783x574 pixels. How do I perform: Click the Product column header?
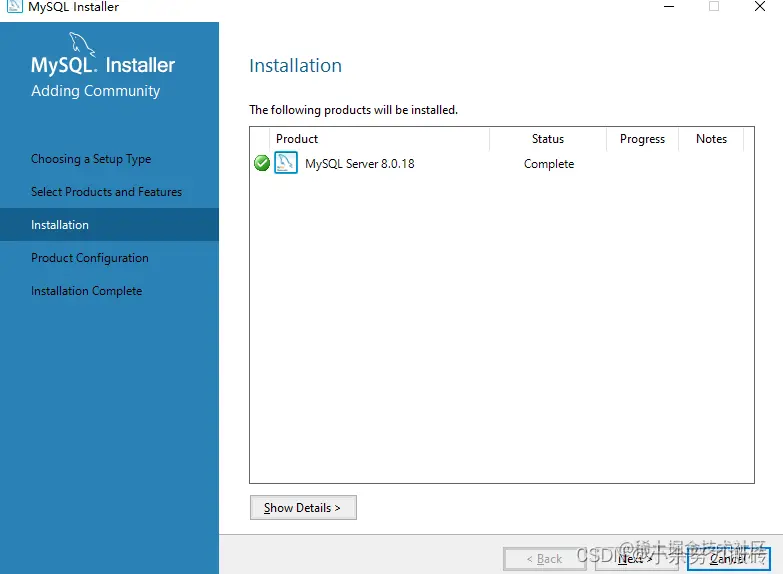pos(380,139)
